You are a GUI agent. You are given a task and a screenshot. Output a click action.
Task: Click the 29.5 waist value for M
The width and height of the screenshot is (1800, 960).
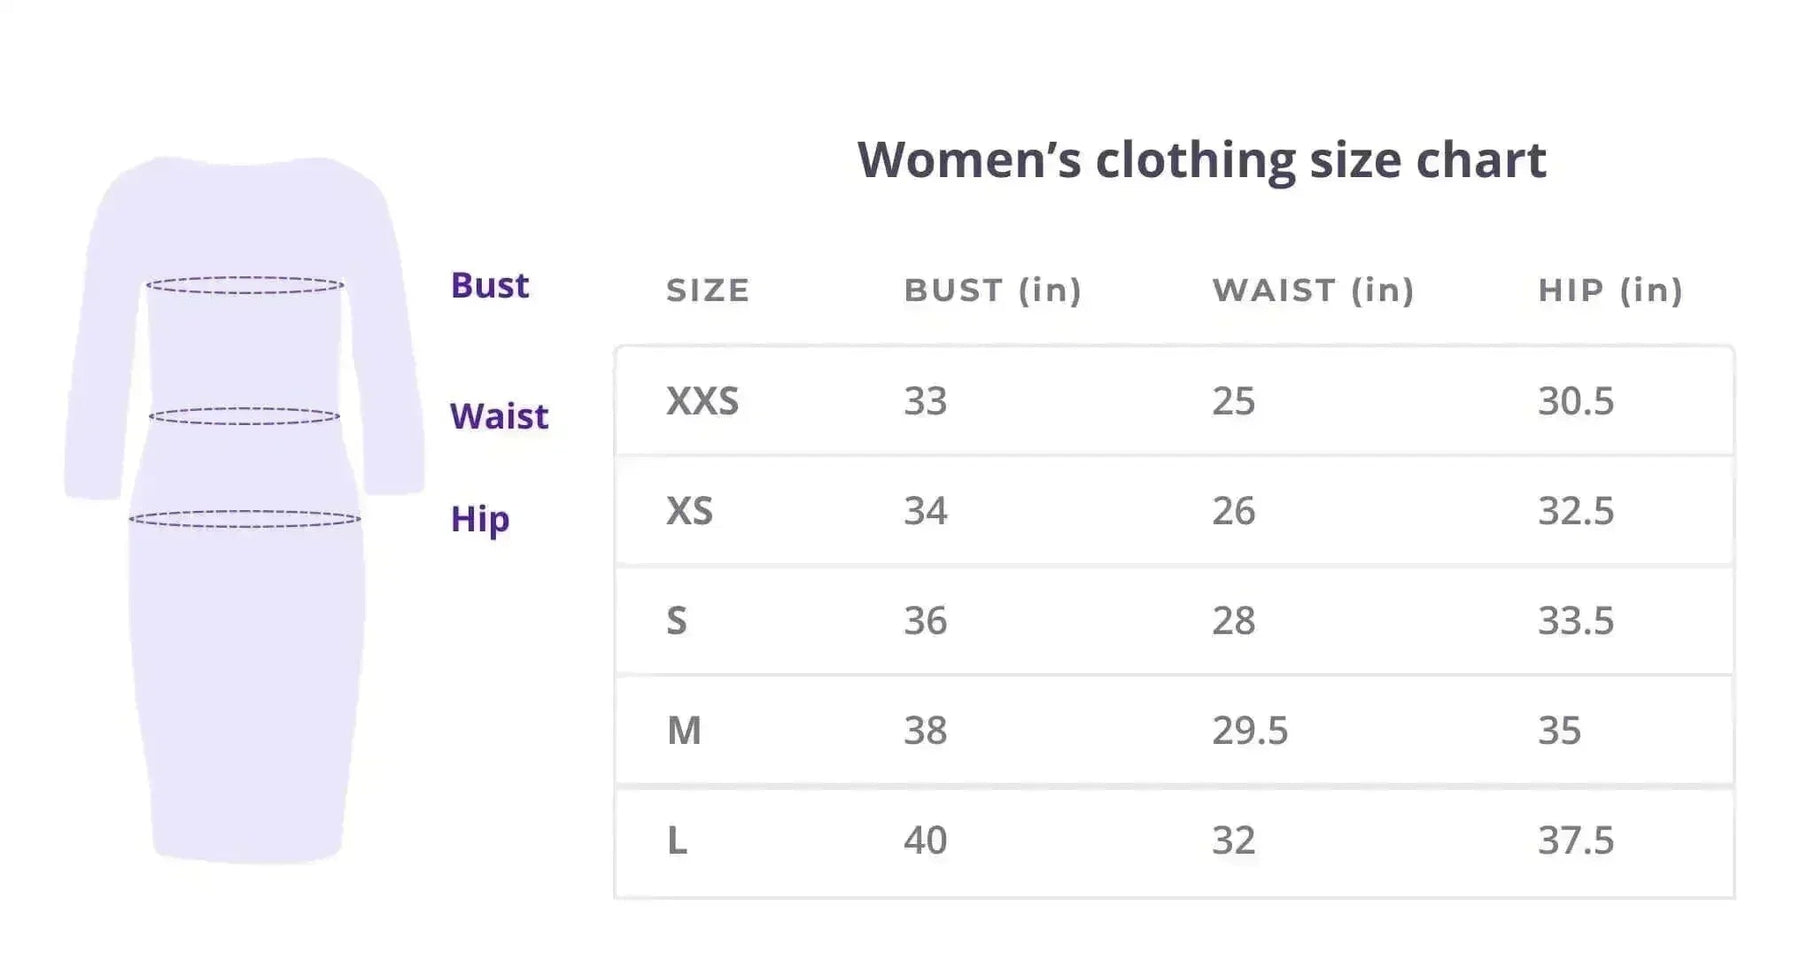click(x=1250, y=731)
